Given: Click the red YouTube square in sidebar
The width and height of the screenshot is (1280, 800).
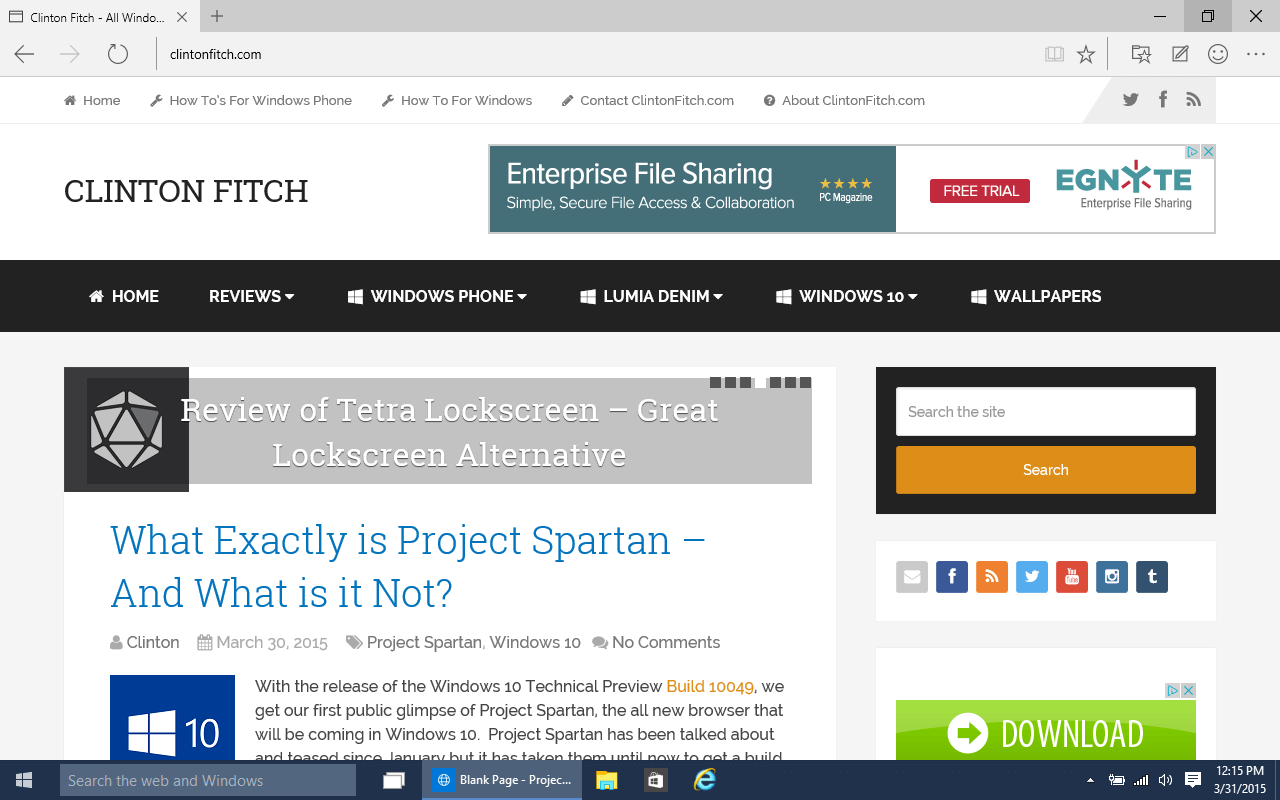Looking at the screenshot, I should 1072,577.
